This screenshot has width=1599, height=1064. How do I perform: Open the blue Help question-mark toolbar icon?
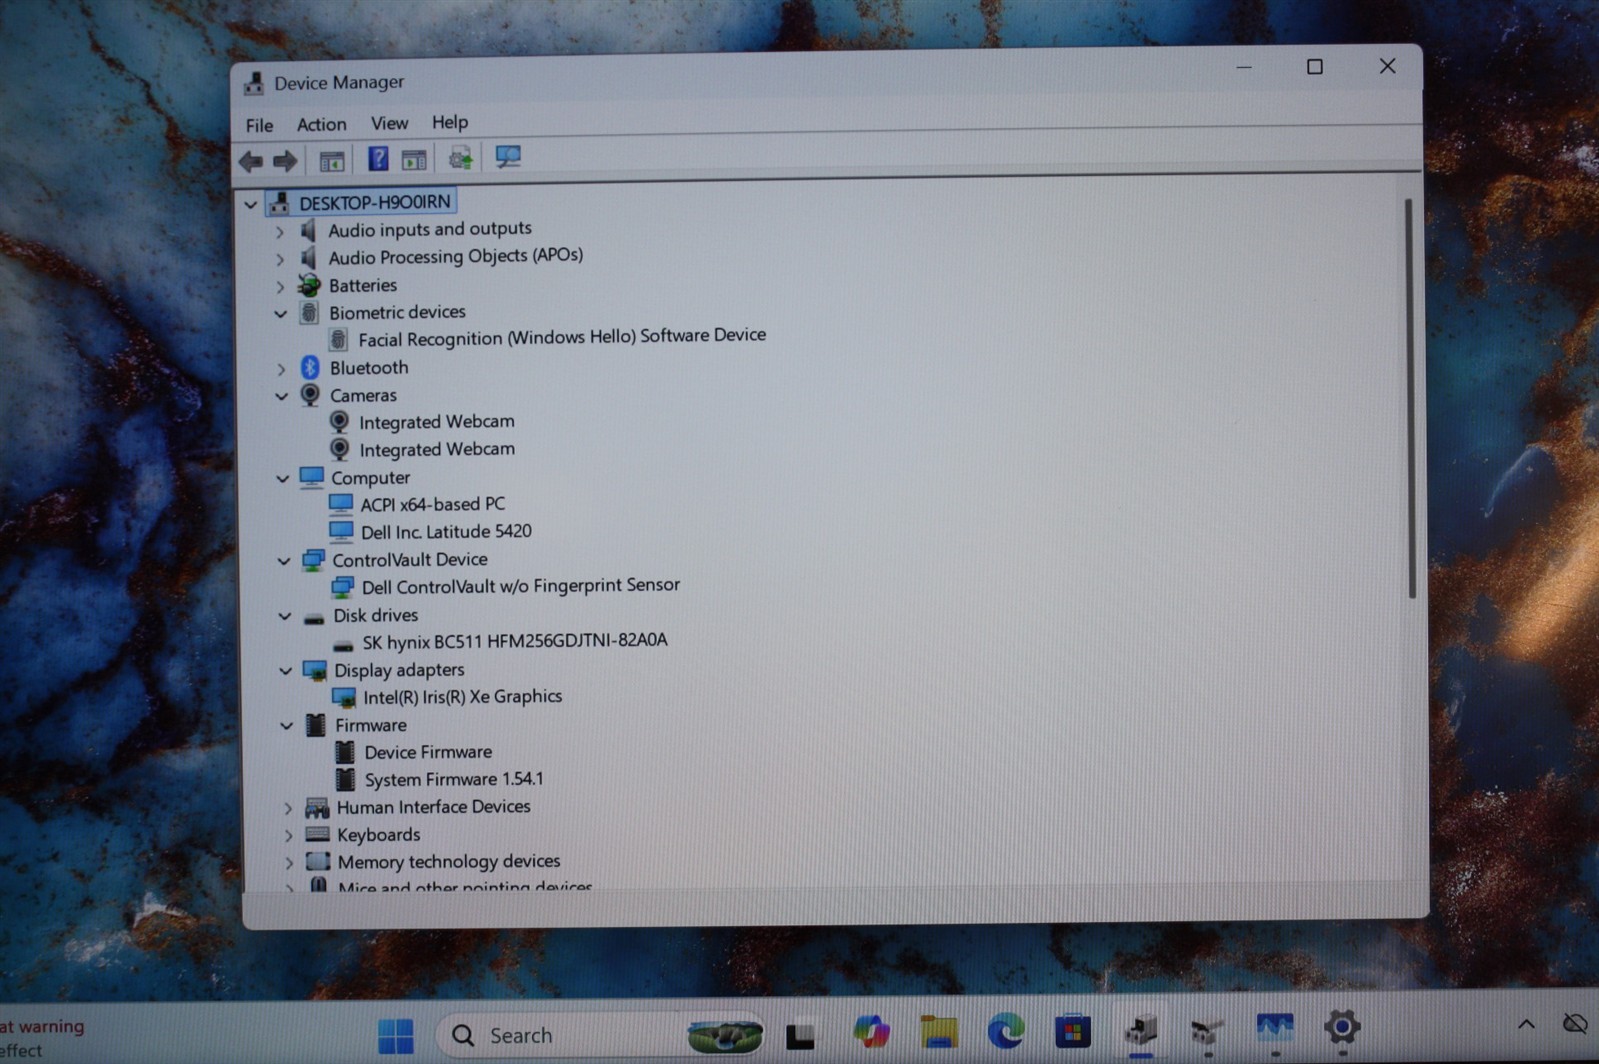click(x=378, y=158)
